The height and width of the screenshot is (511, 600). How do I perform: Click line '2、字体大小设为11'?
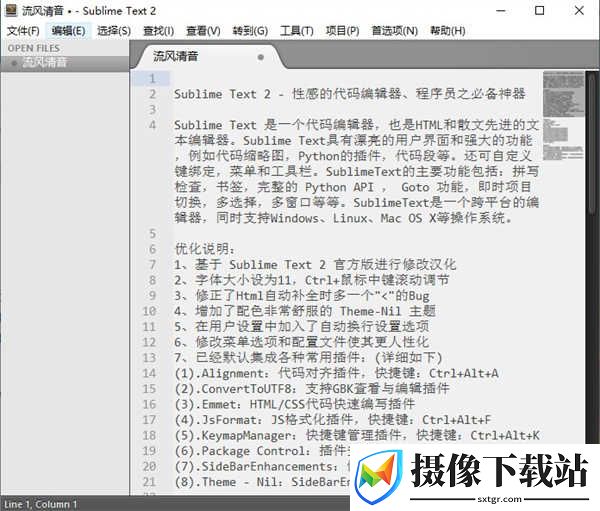coord(311,280)
